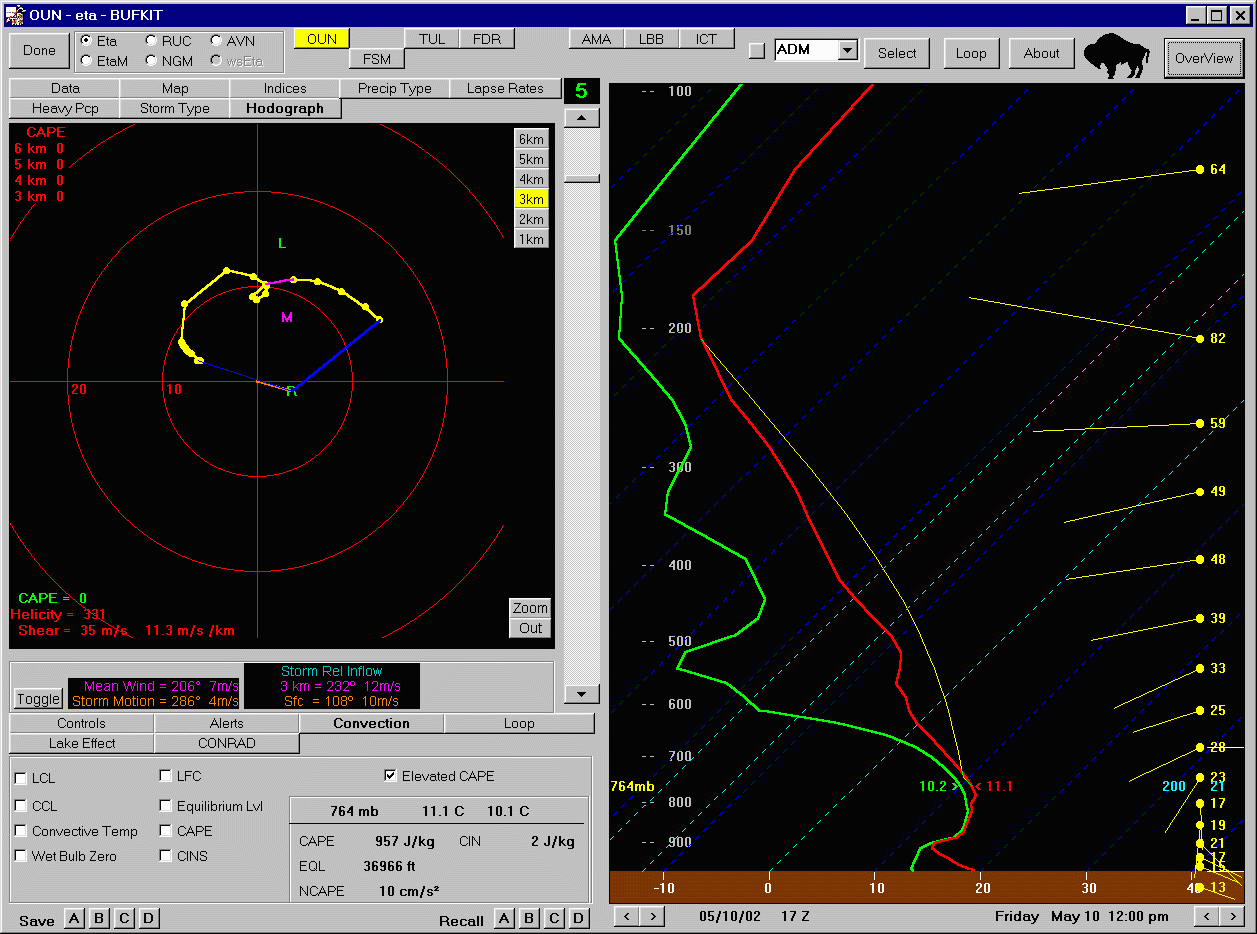Open the Loop tab in lower panel
Viewport: 1257px width, 934px height.
click(x=519, y=724)
